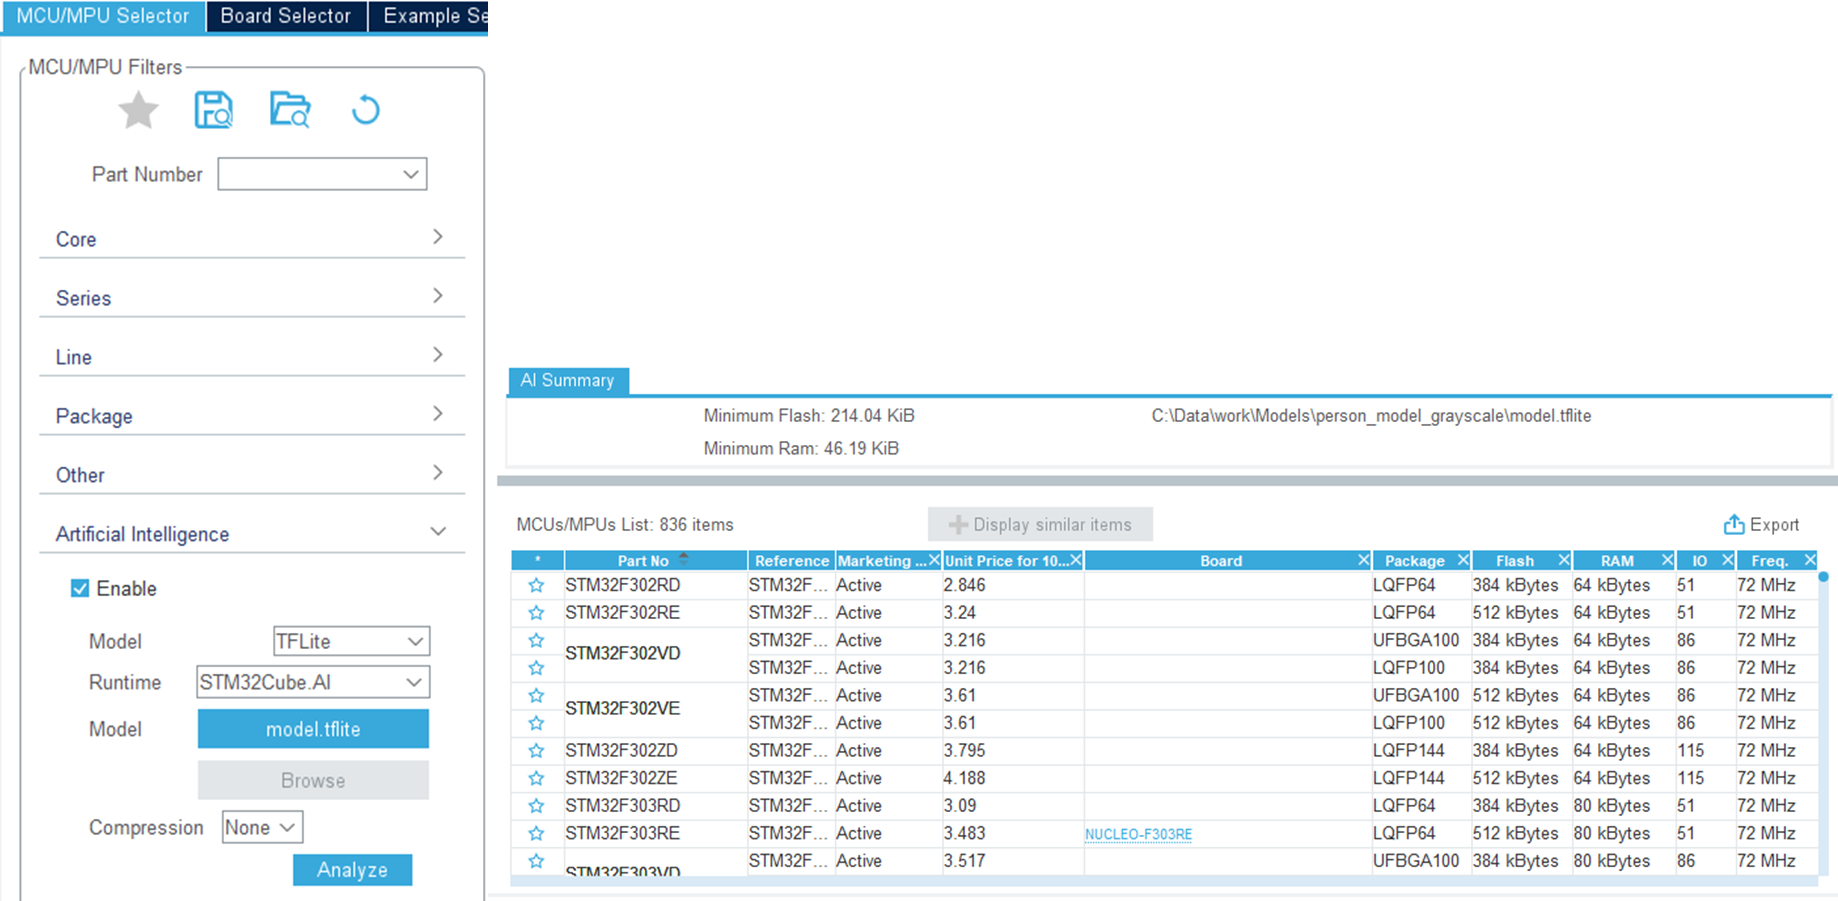Star the STM32F302RE row as favorite
The height and width of the screenshot is (901, 1838).
537,613
